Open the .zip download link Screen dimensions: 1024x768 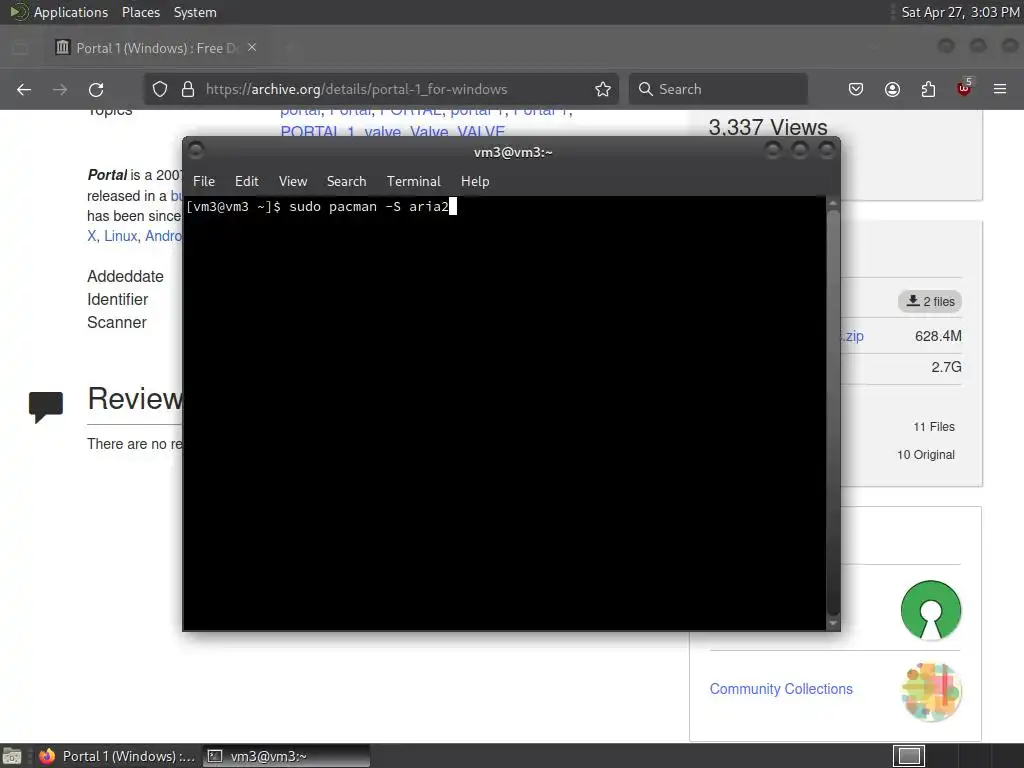point(852,336)
